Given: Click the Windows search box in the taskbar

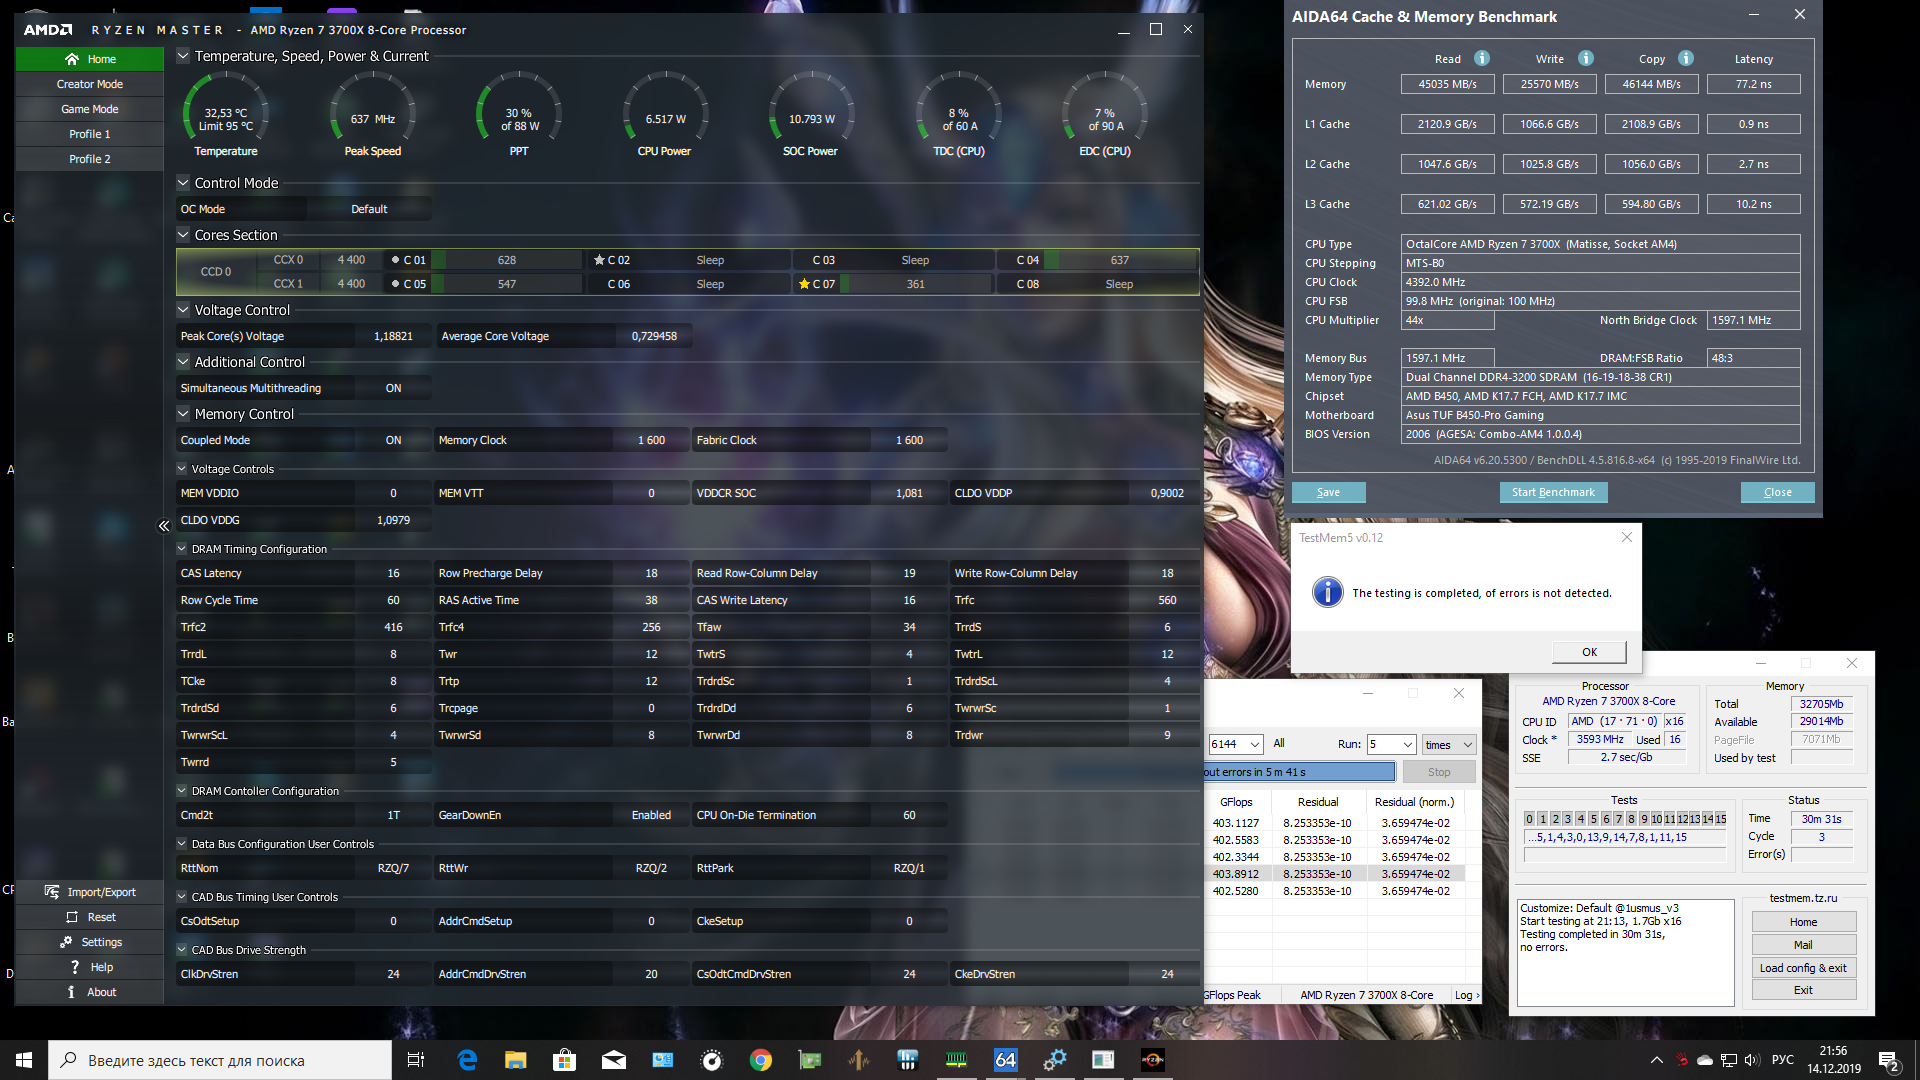Looking at the screenshot, I should 220,1060.
